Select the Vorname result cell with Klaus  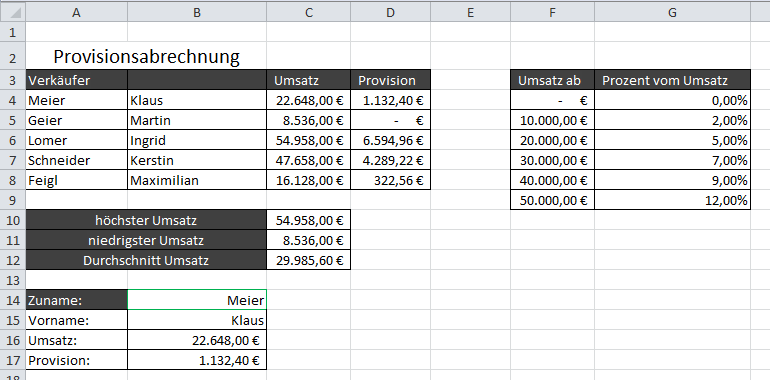click(197, 320)
